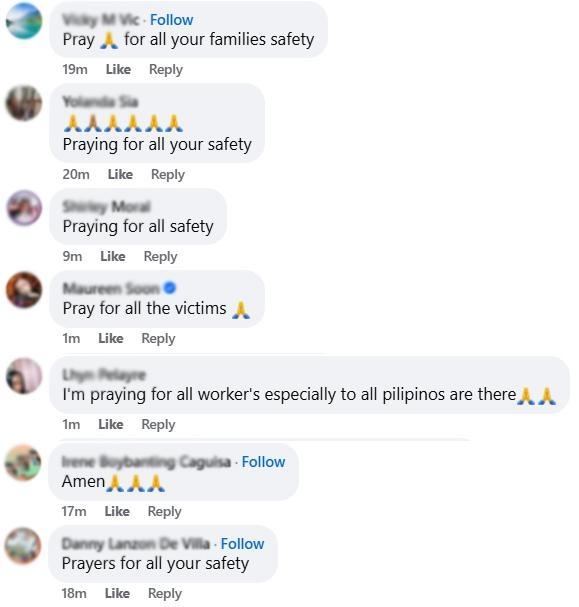Follow the author of 'Pray for all your families safety'
Screen dimensions: 579x607
[171, 20]
